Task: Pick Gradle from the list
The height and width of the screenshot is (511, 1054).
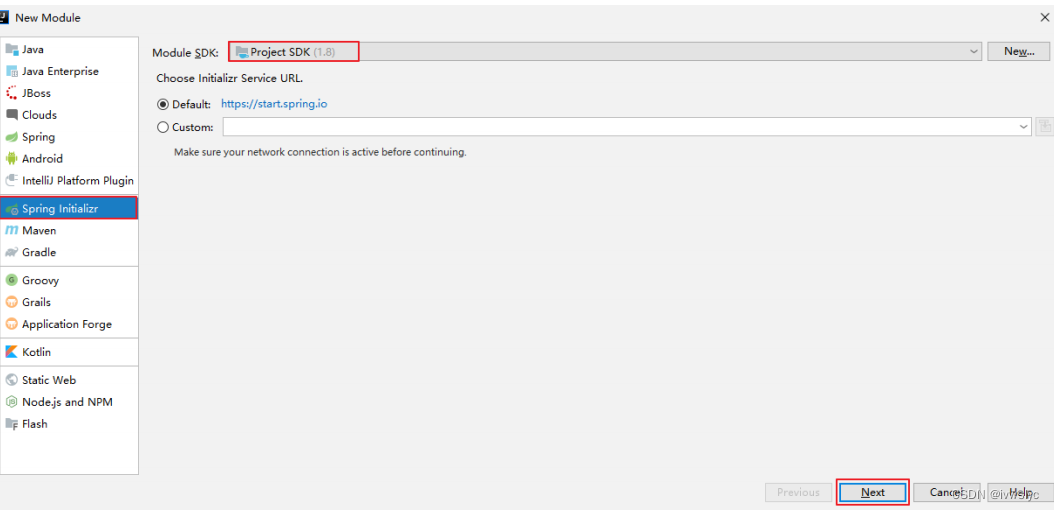Action: pos(70,252)
